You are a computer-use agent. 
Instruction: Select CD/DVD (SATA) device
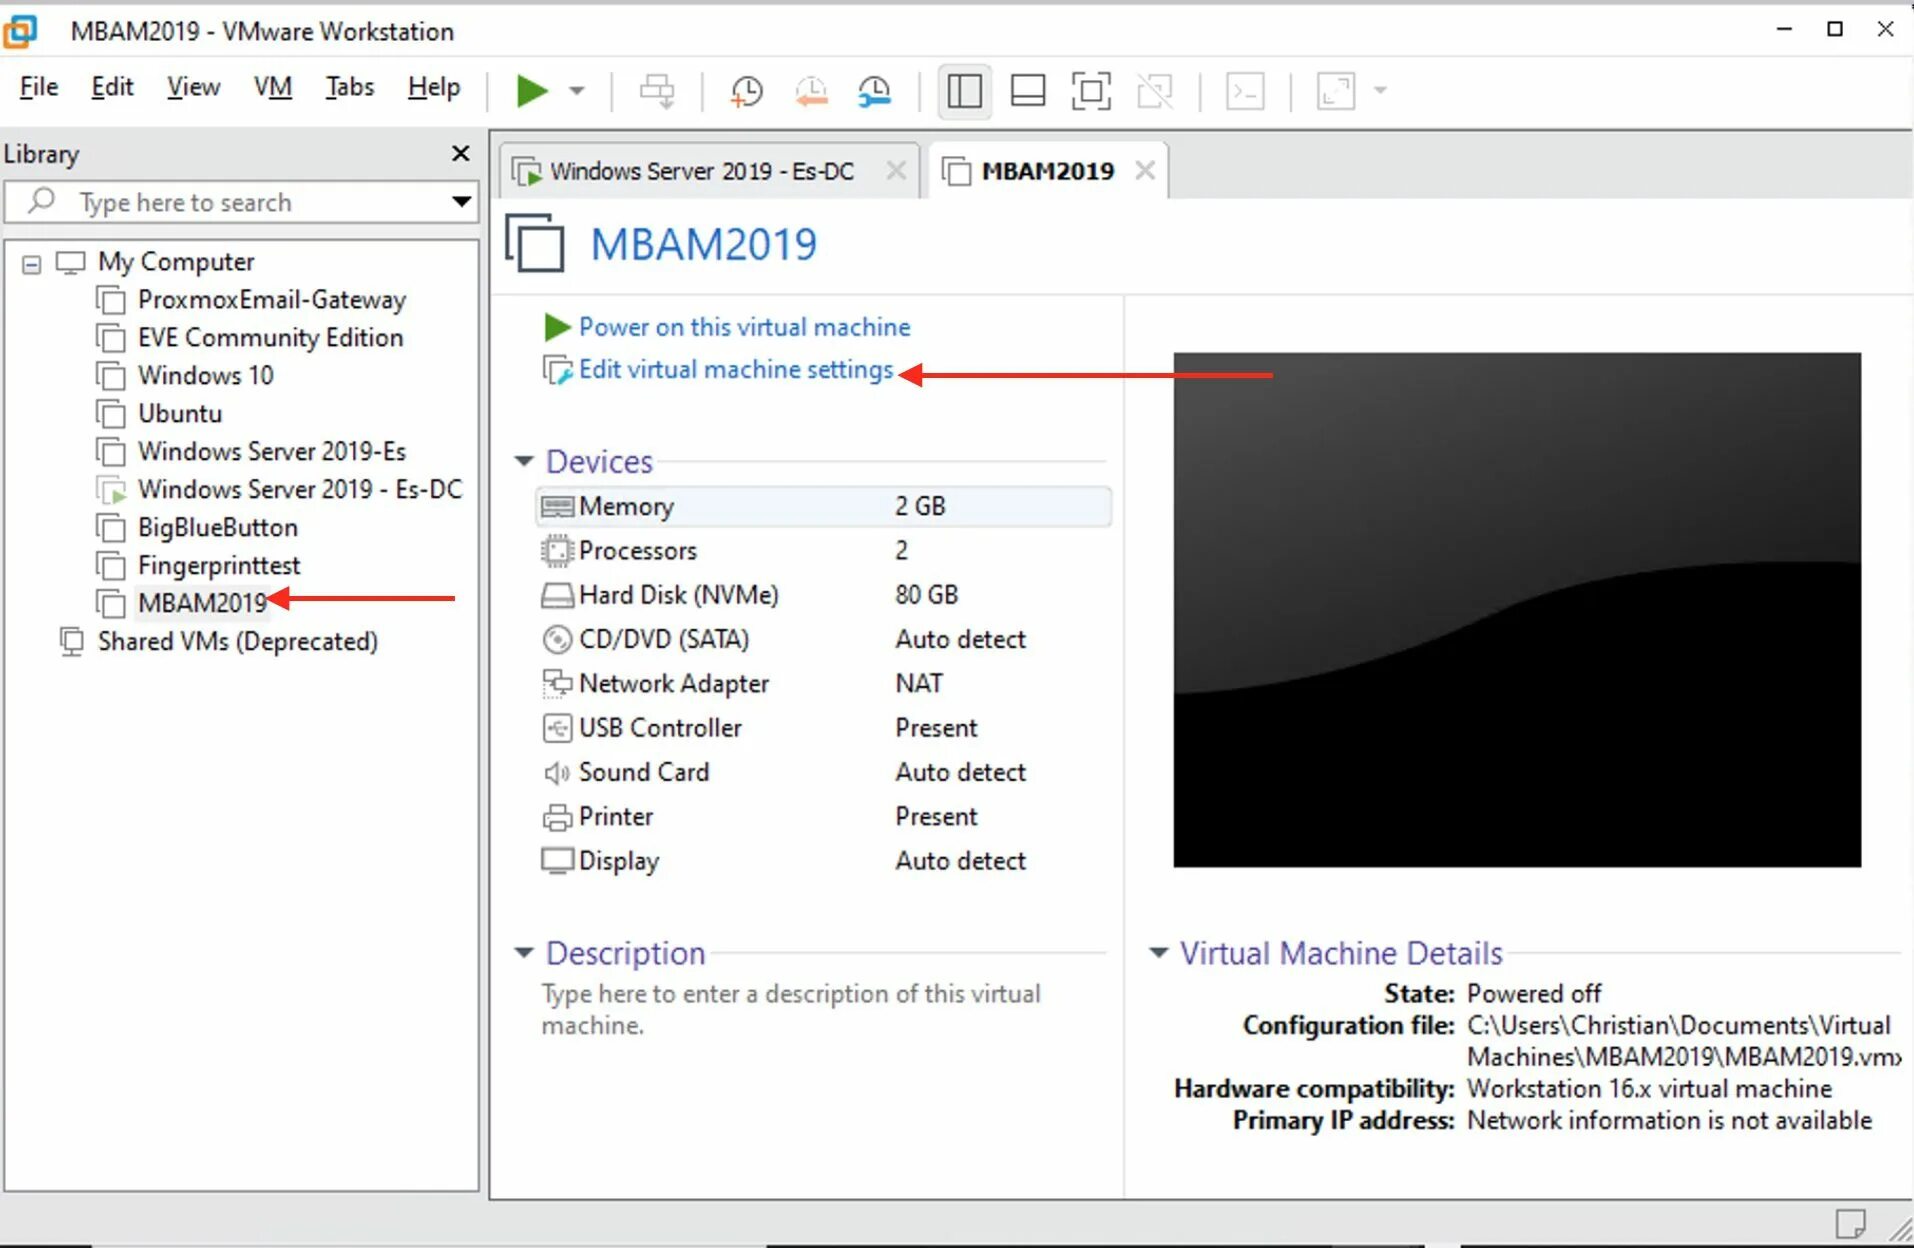pyautogui.click(x=824, y=639)
